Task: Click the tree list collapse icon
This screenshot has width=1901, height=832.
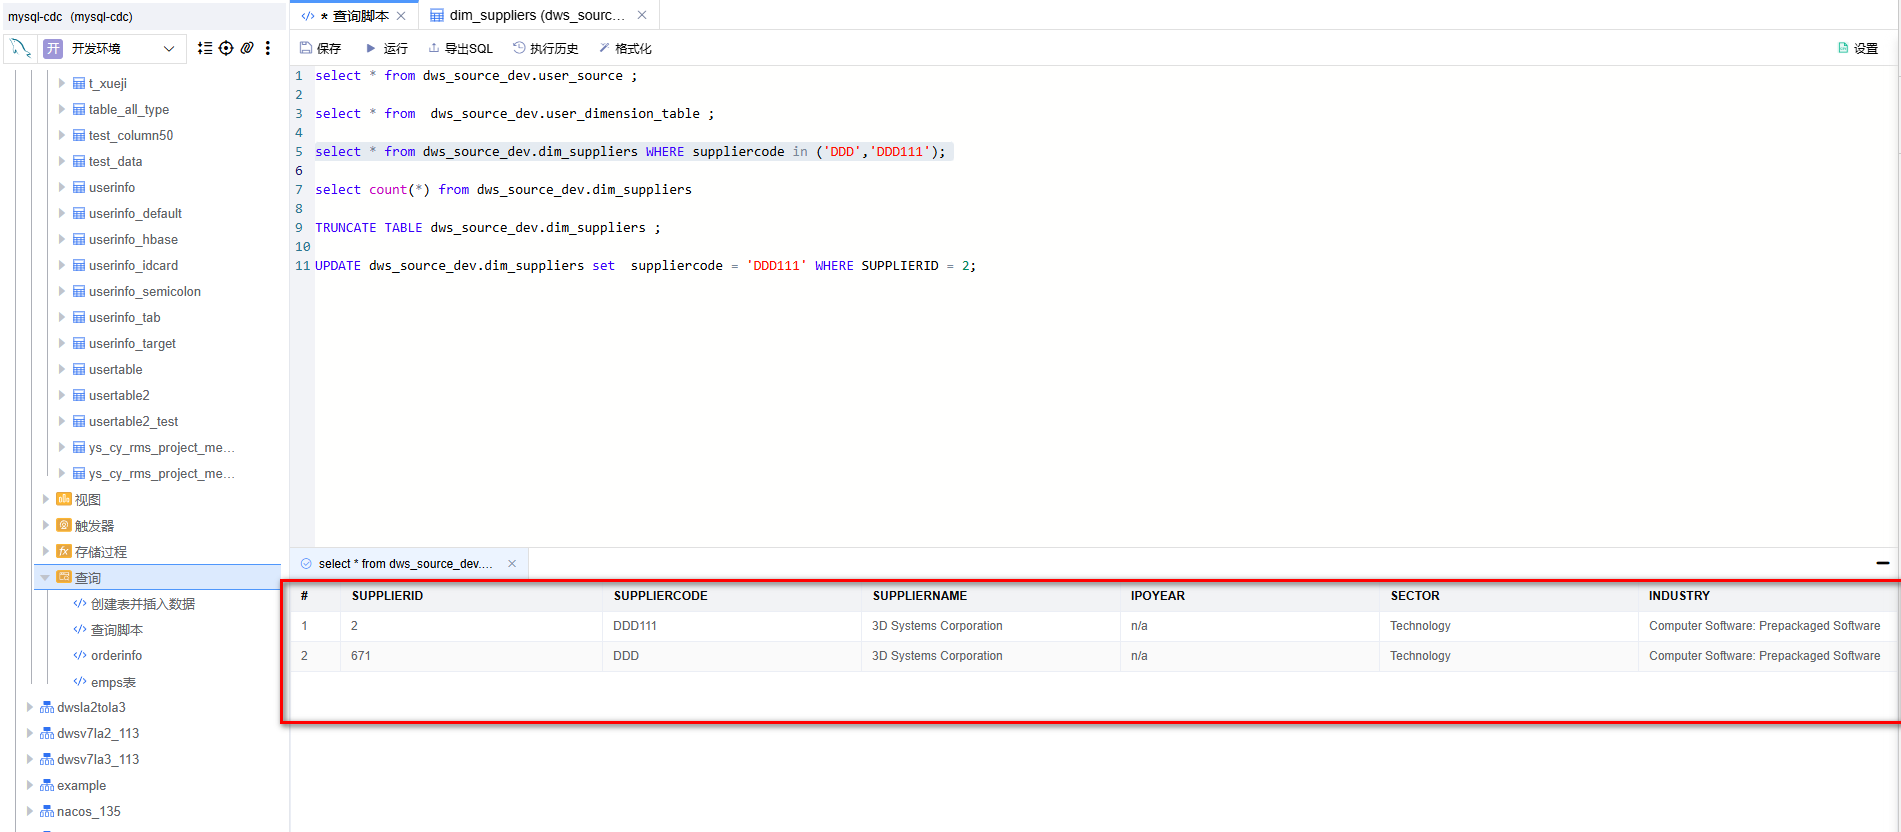Action: point(205,48)
